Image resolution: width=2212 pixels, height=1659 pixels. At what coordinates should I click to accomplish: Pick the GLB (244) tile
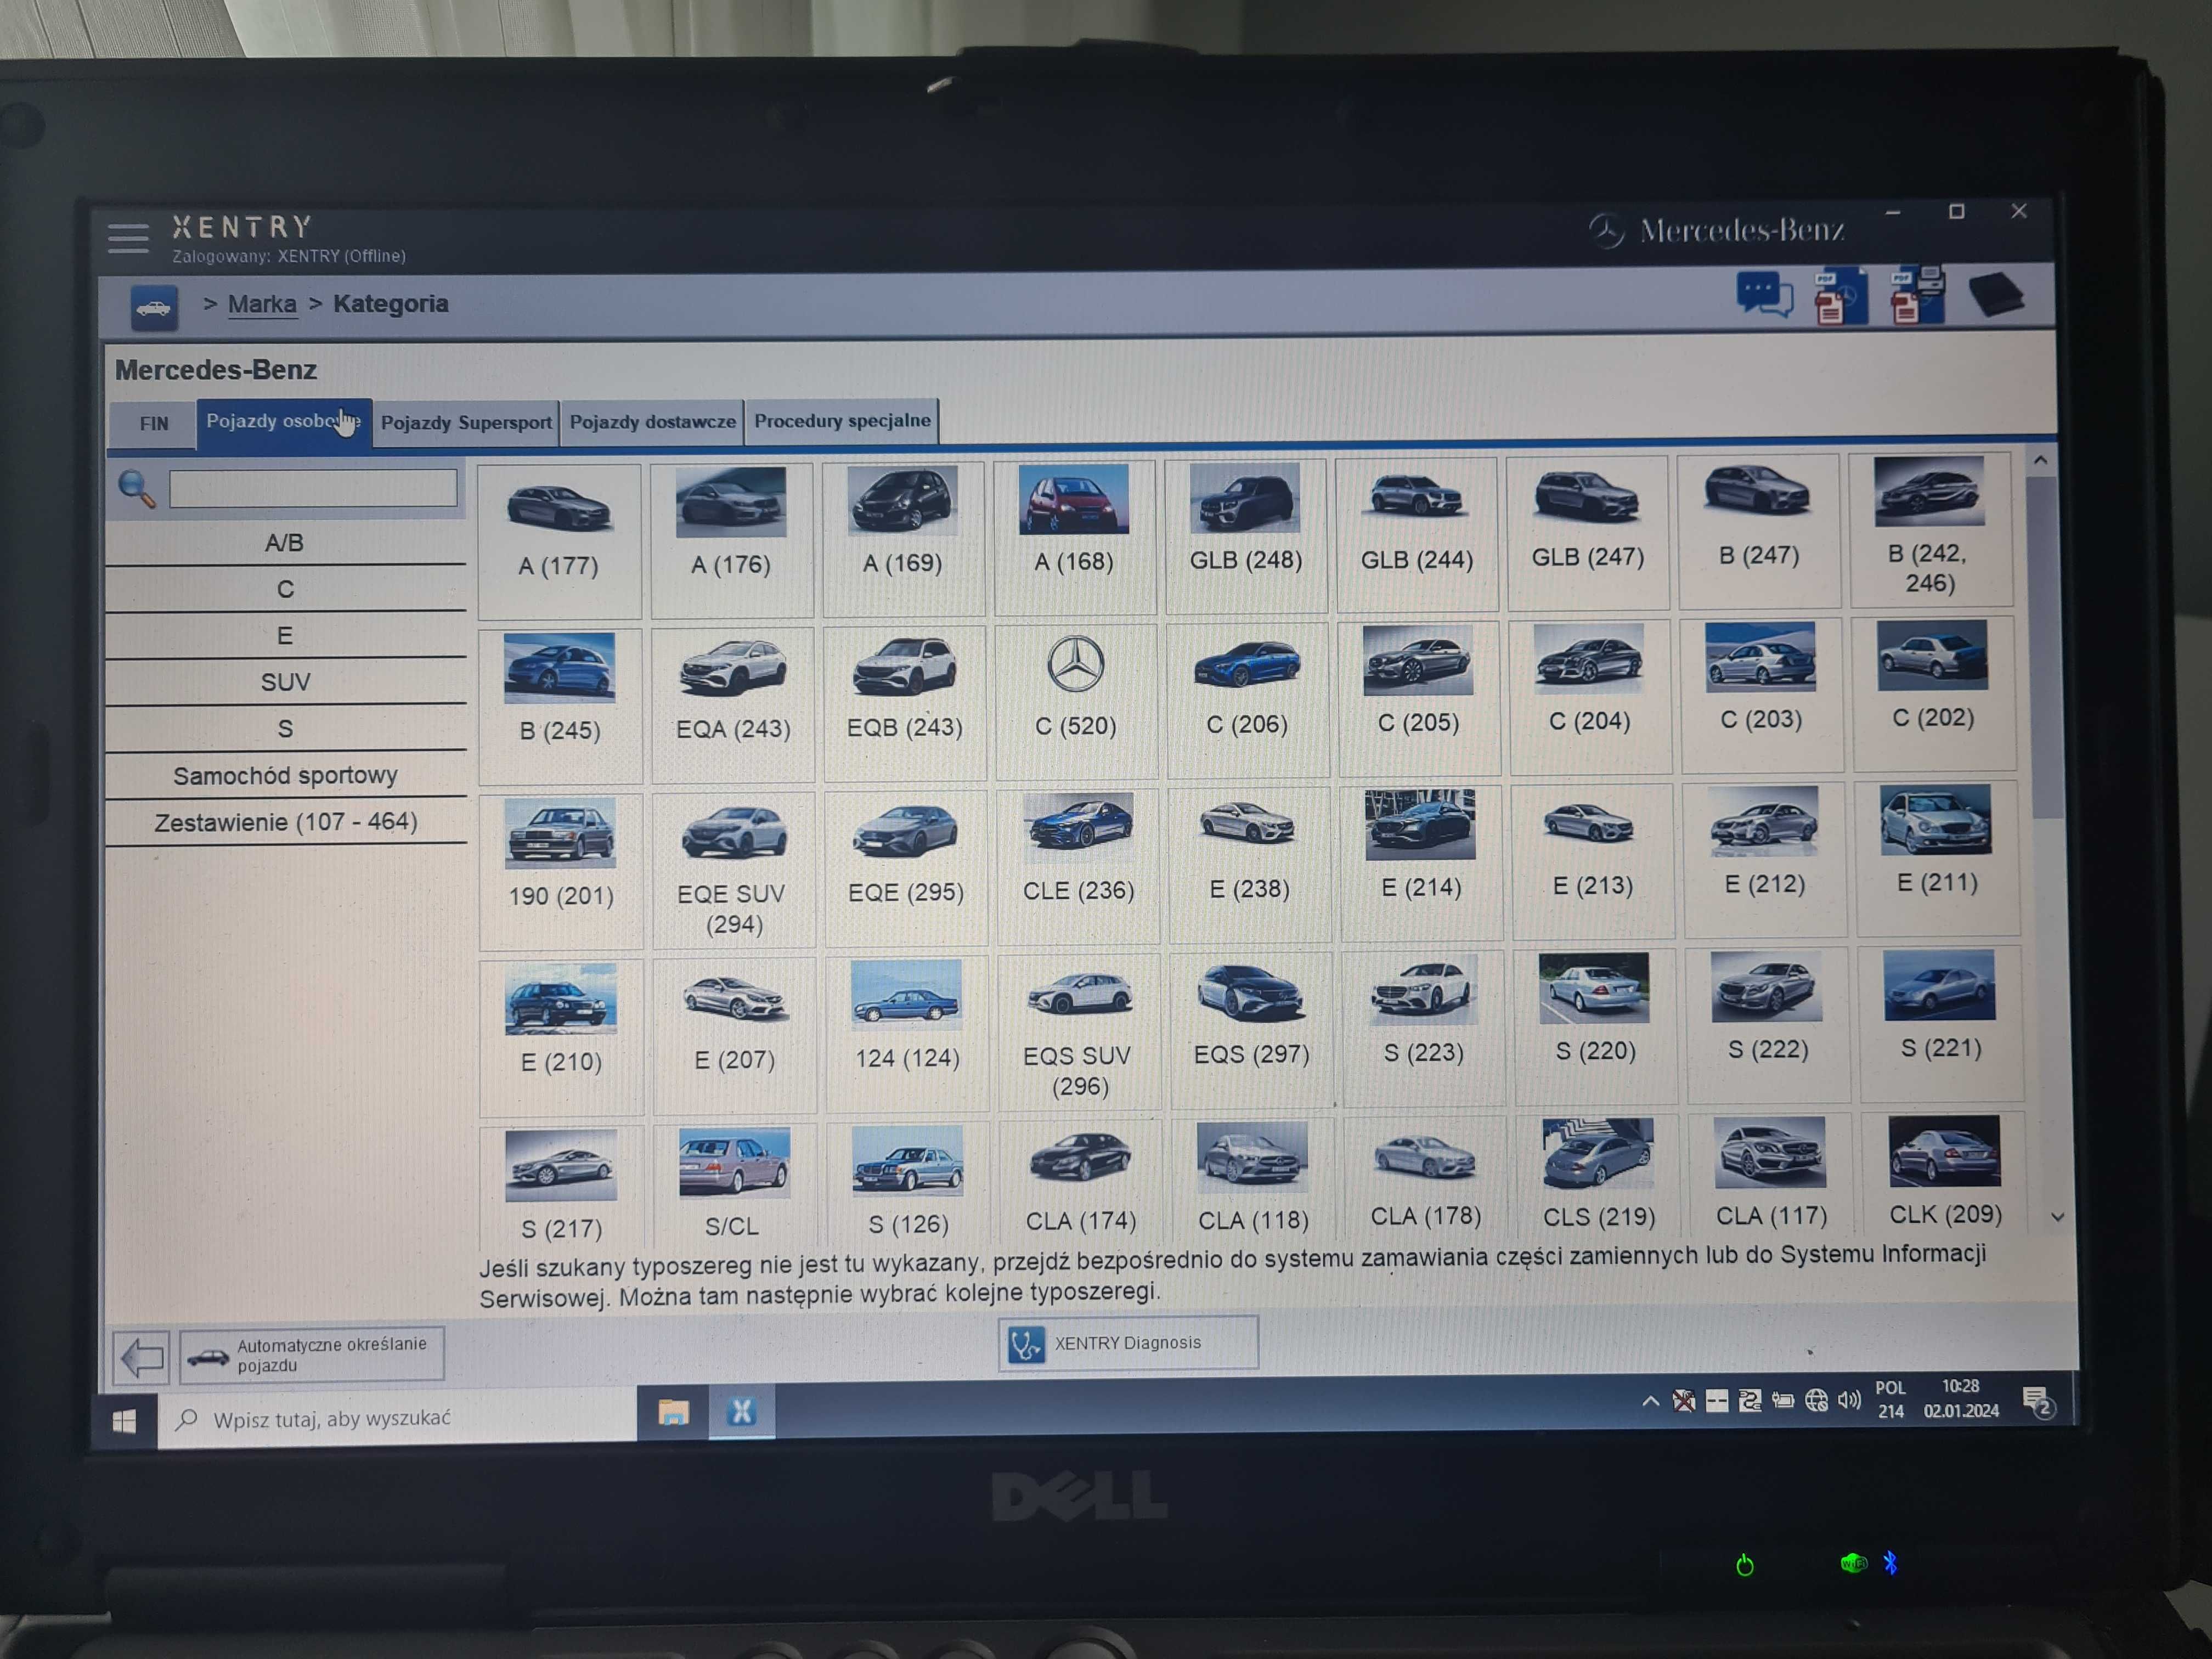pyautogui.click(x=1417, y=534)
